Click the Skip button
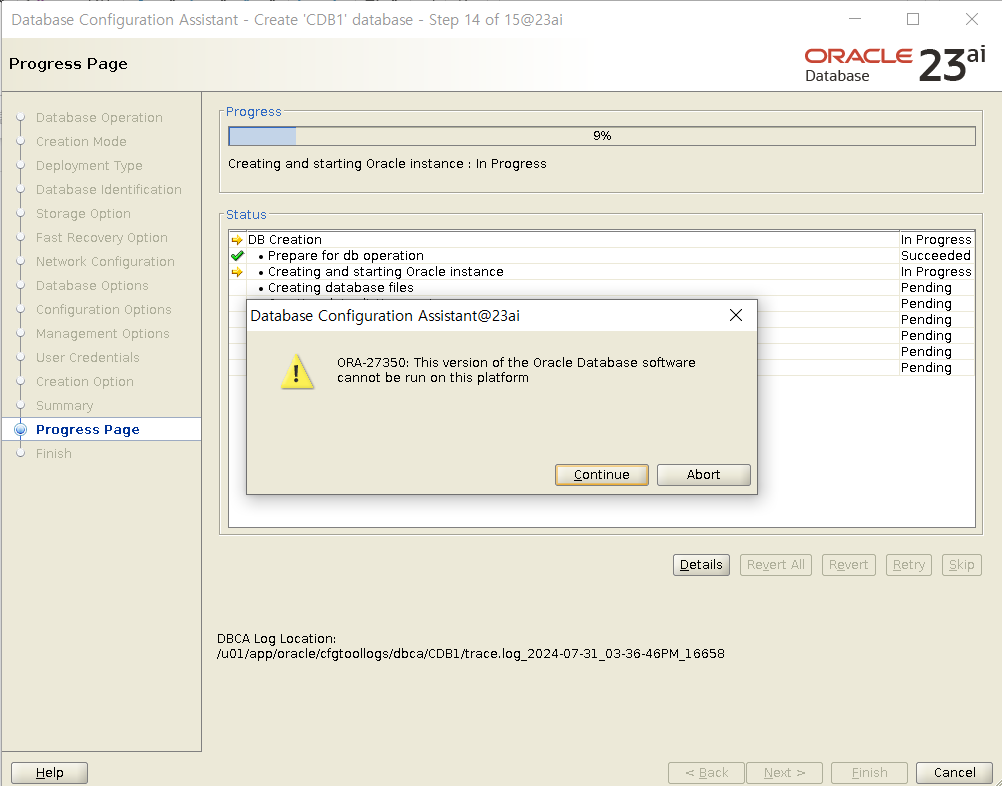This screenshot has width=1002, height=786. click(x=961, y=565)
